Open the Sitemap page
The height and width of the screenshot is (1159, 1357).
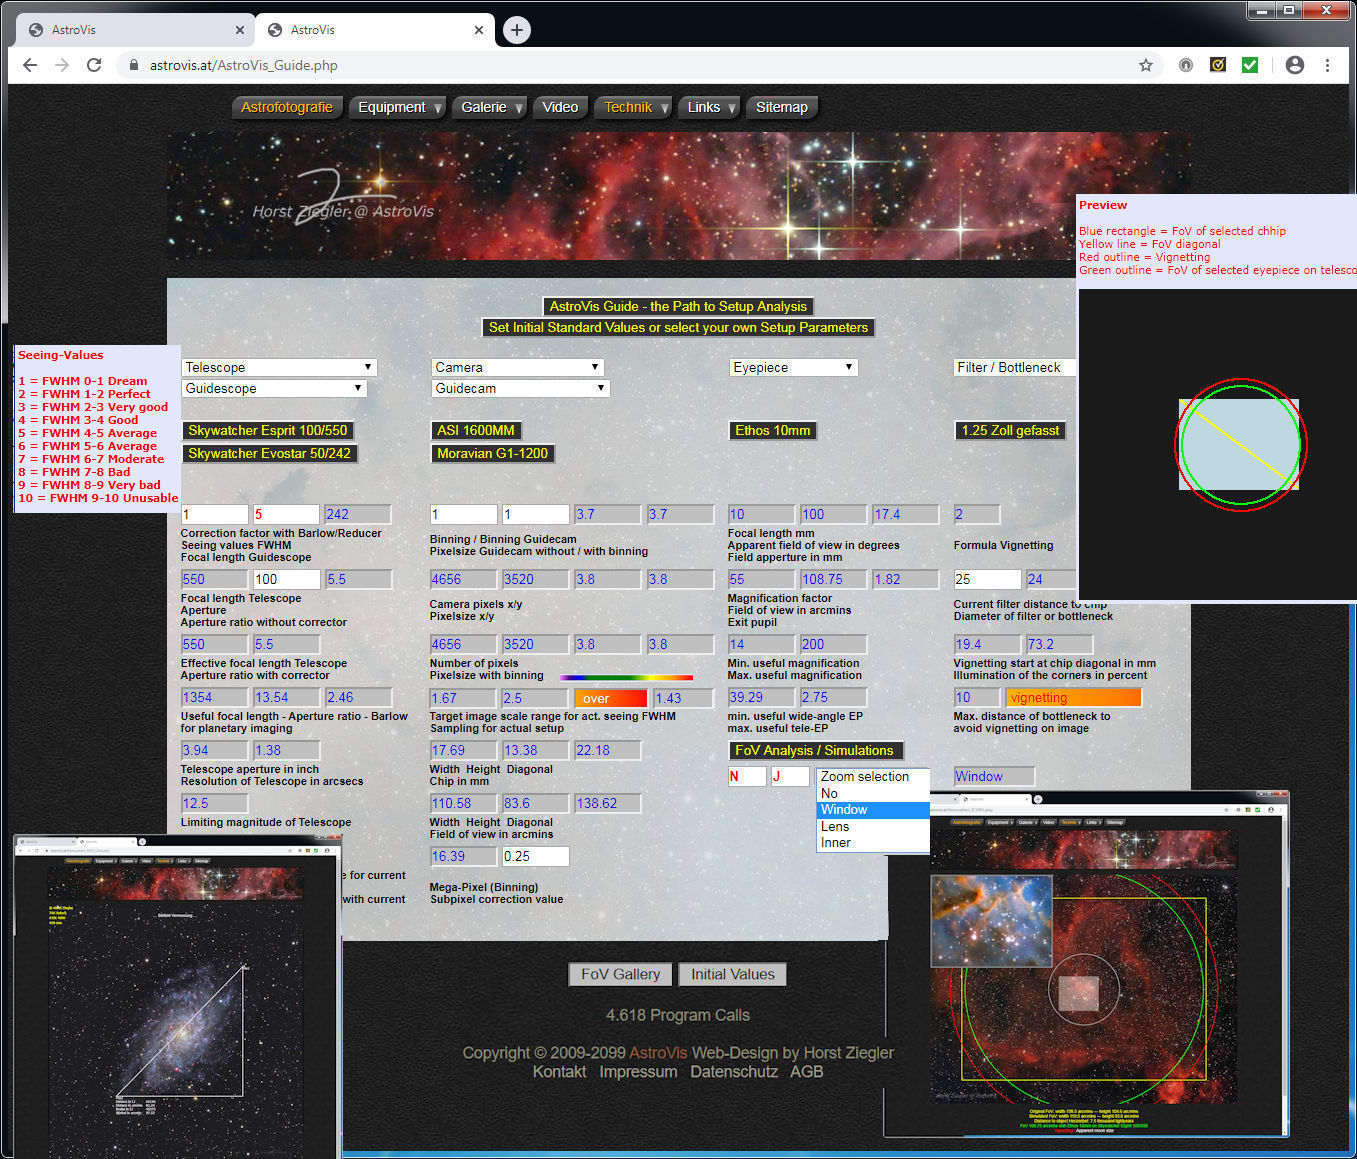tap(782, 107)
